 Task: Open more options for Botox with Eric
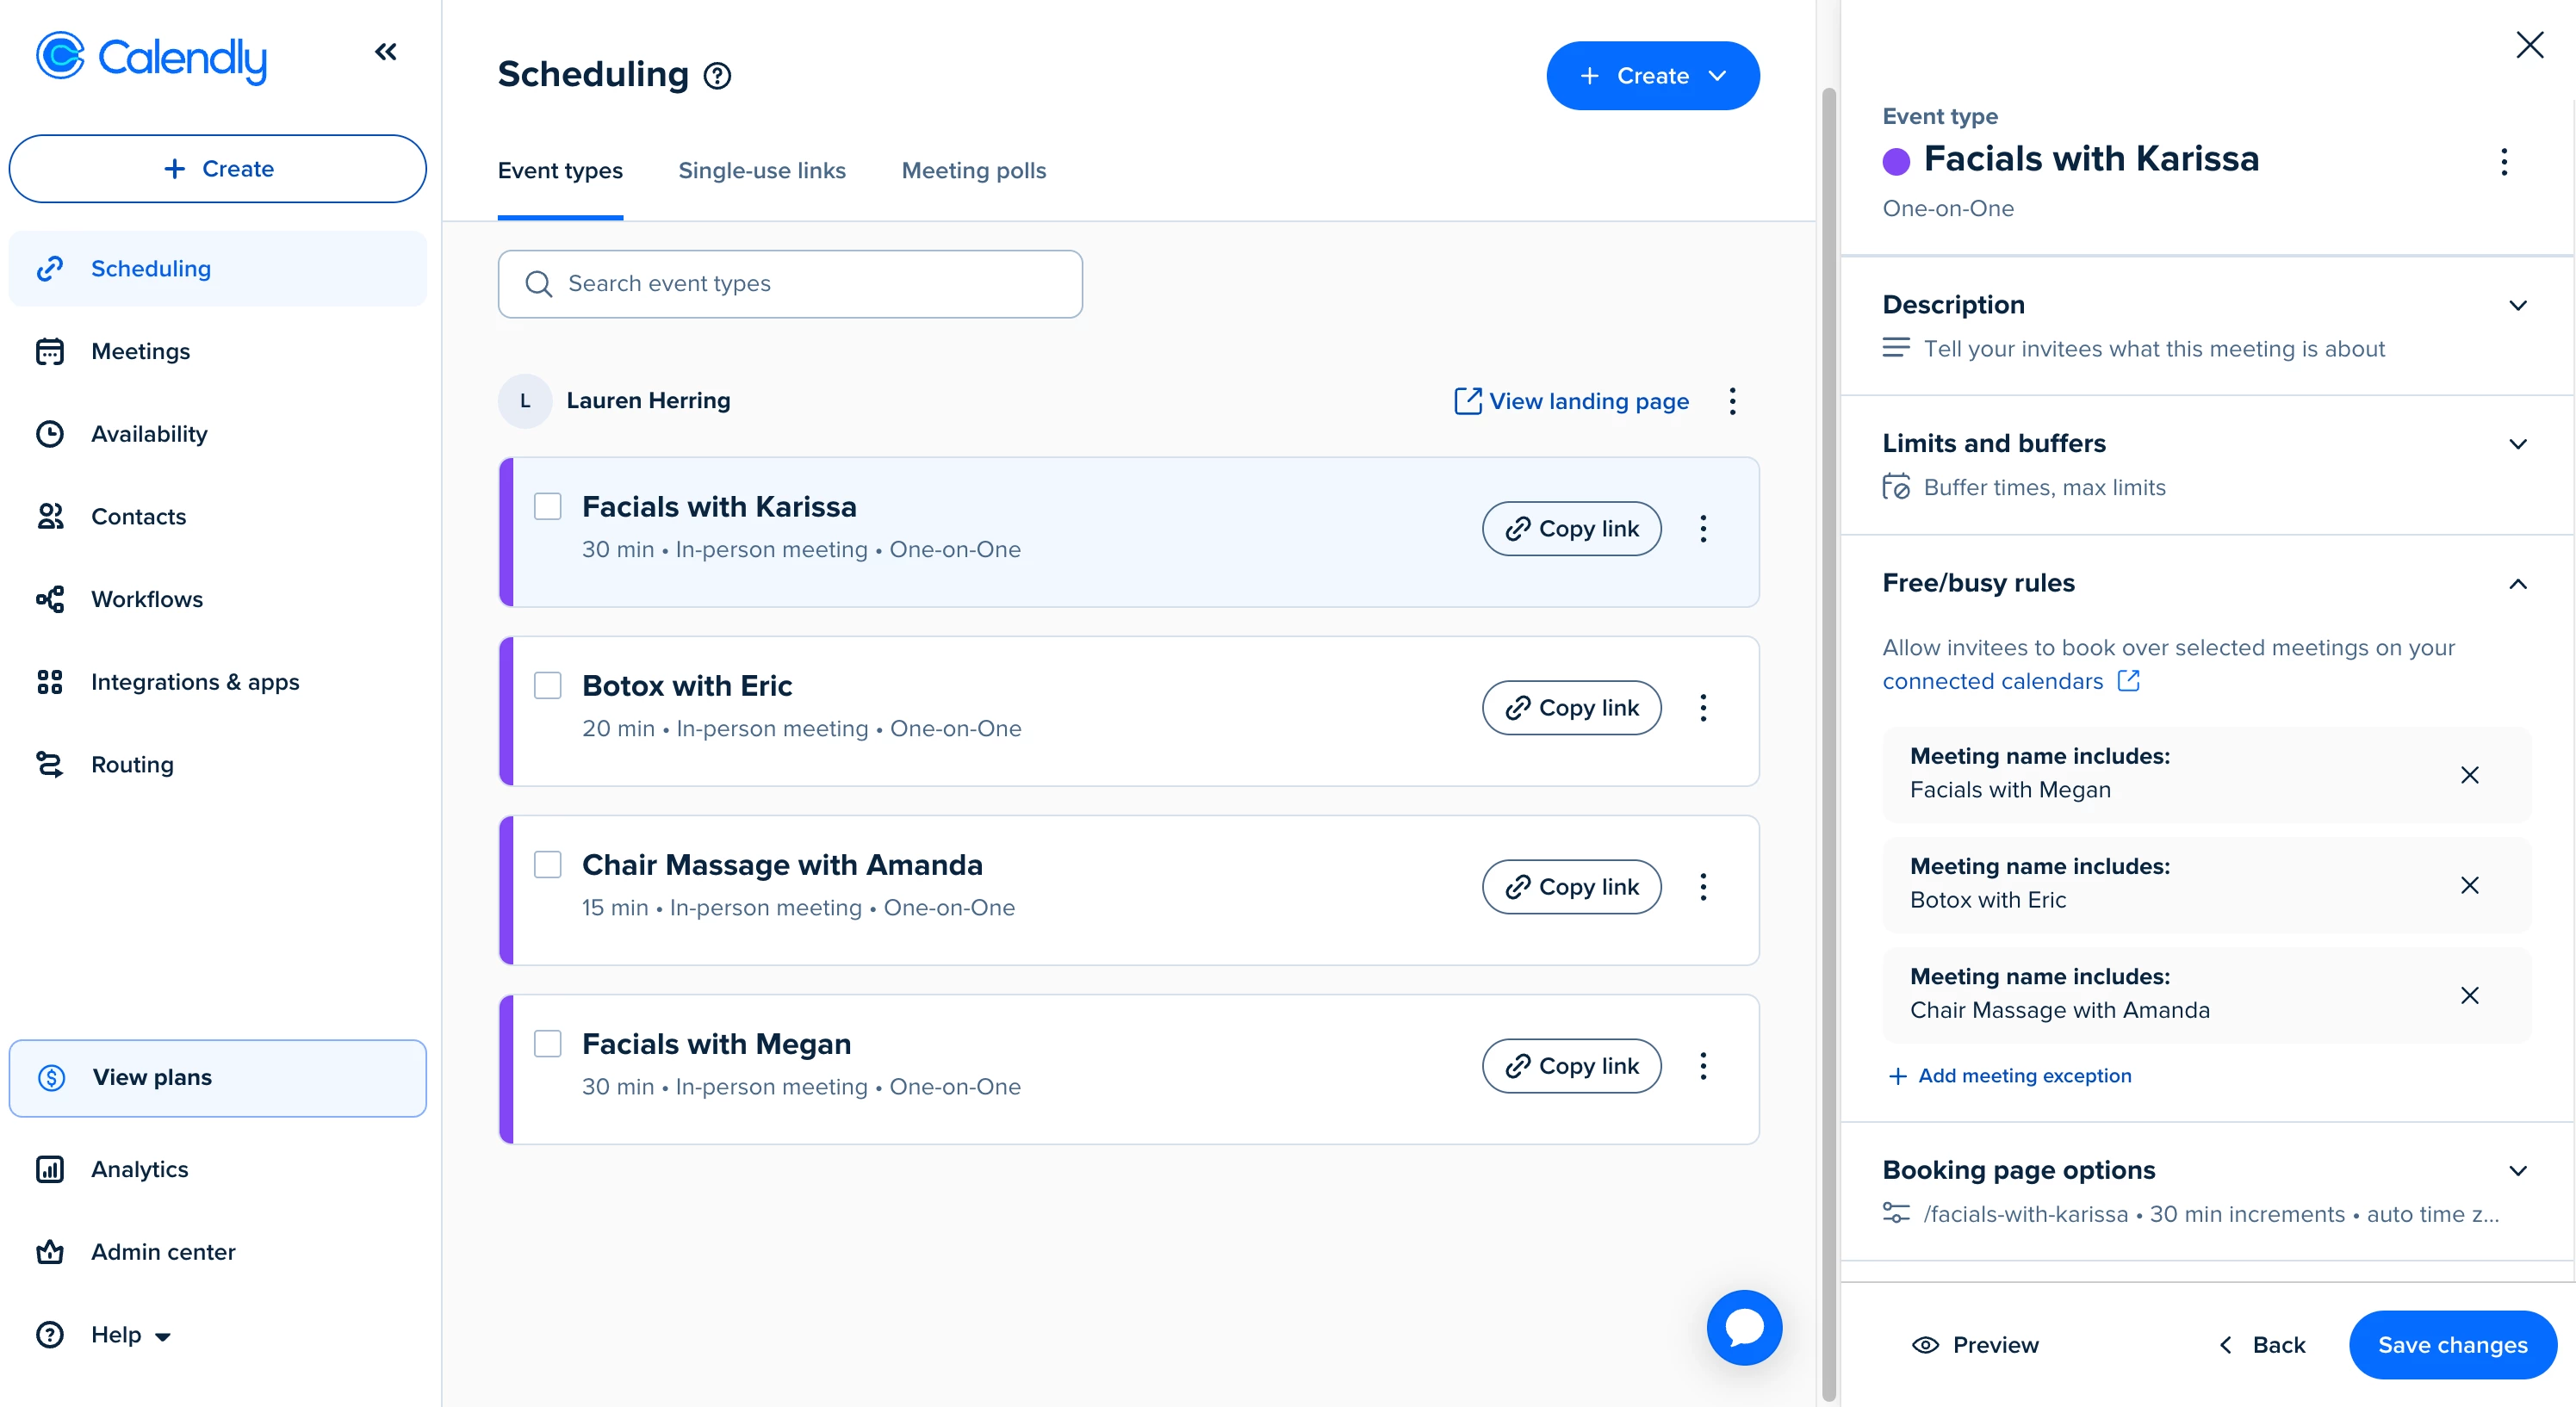pos(1703,708)
